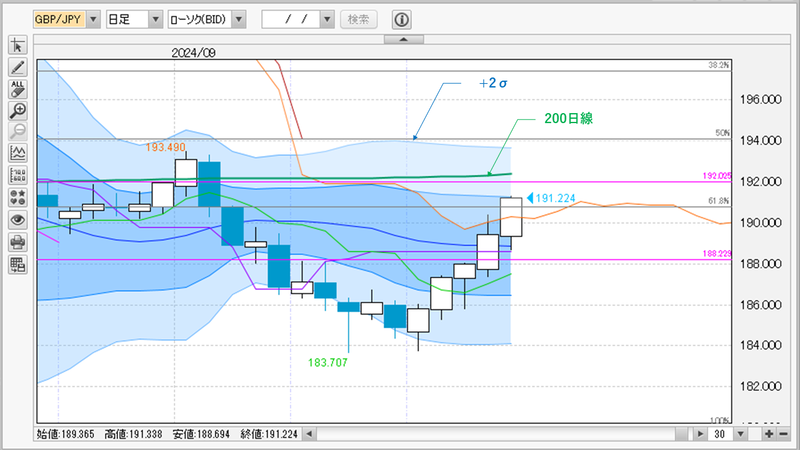Click the 2024/09 date label
The image size is (800, 450).
point(193,53)
